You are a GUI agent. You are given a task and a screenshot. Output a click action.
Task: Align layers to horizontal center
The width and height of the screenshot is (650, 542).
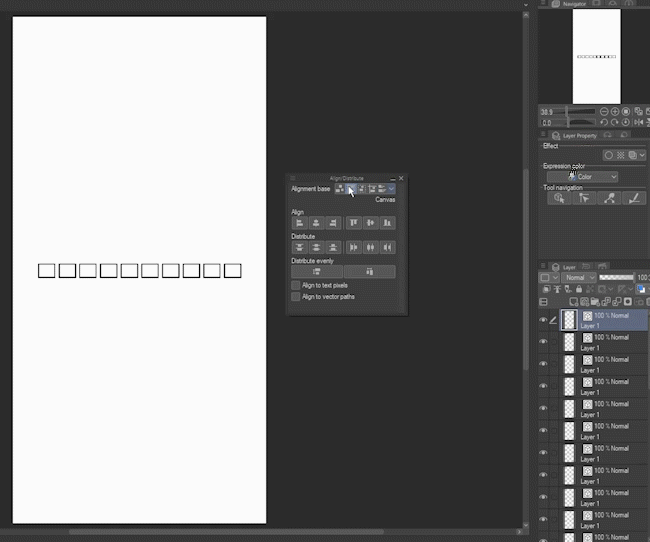click(x=316, y=223)
